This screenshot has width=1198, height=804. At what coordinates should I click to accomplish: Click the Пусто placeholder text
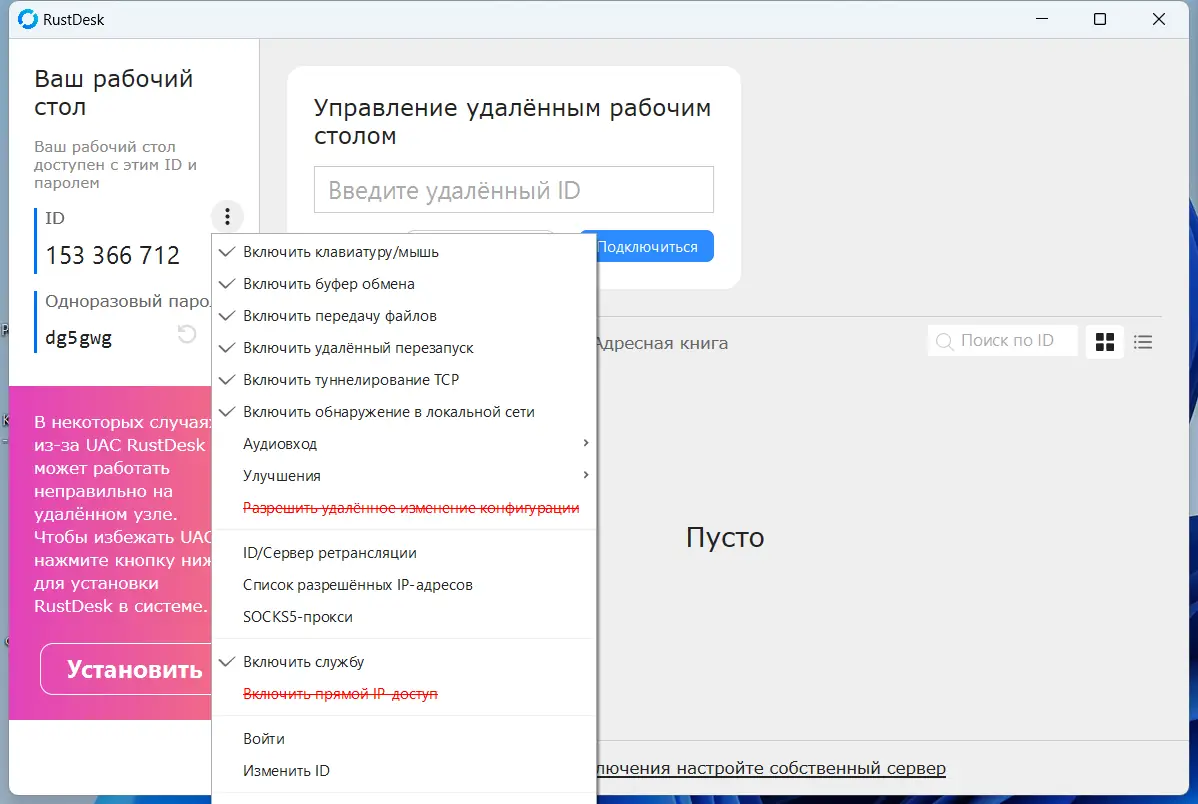[x=725, y=537]
